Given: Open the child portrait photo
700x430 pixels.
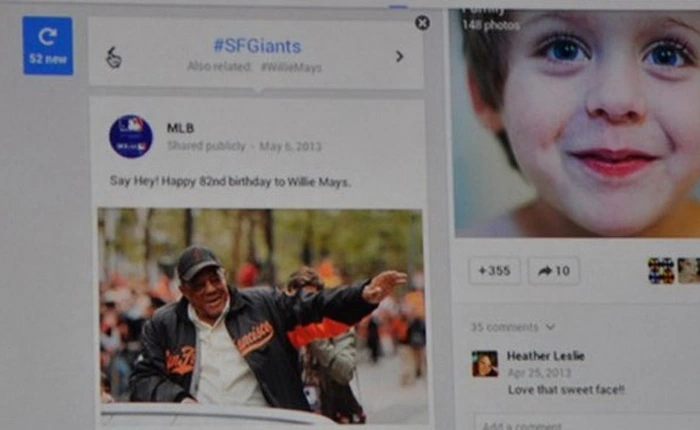Looking at the screenshot, I should pos(577,123).
